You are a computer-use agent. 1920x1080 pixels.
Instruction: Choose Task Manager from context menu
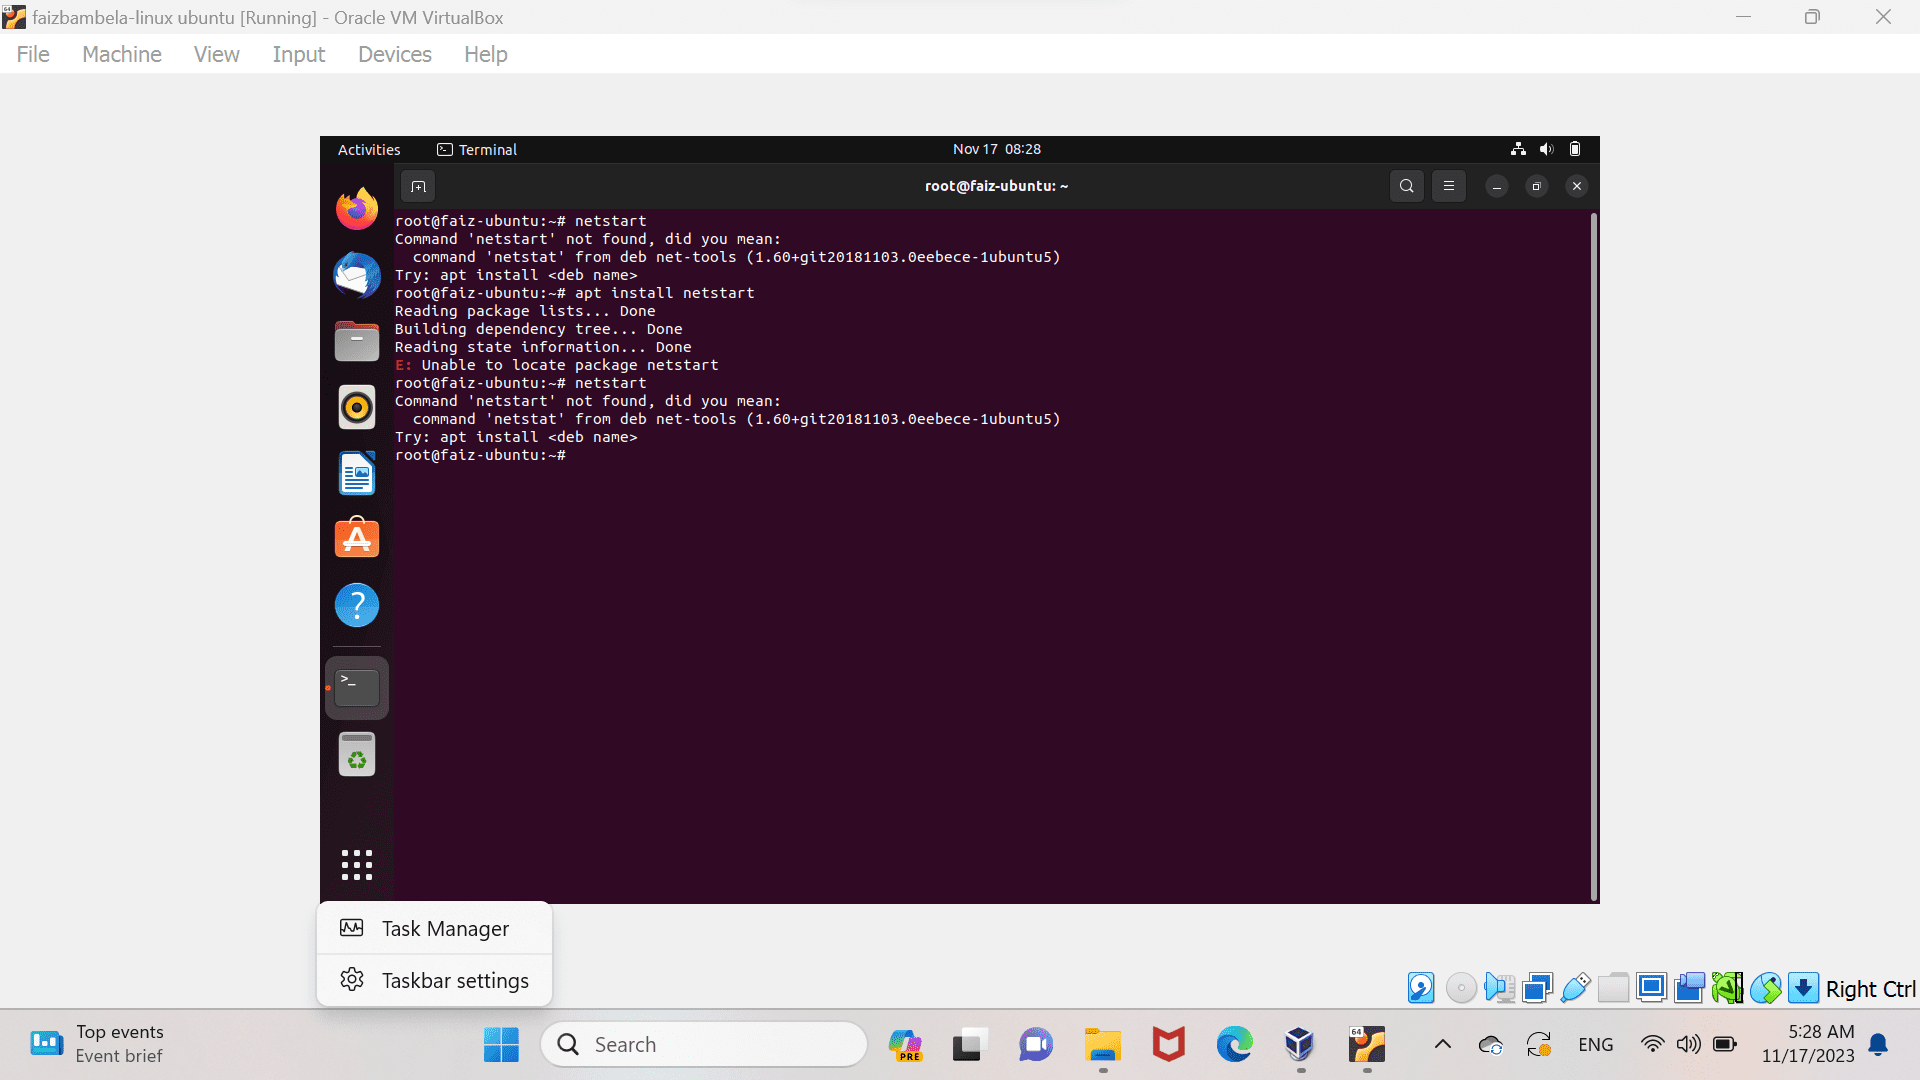coord(434,929)
